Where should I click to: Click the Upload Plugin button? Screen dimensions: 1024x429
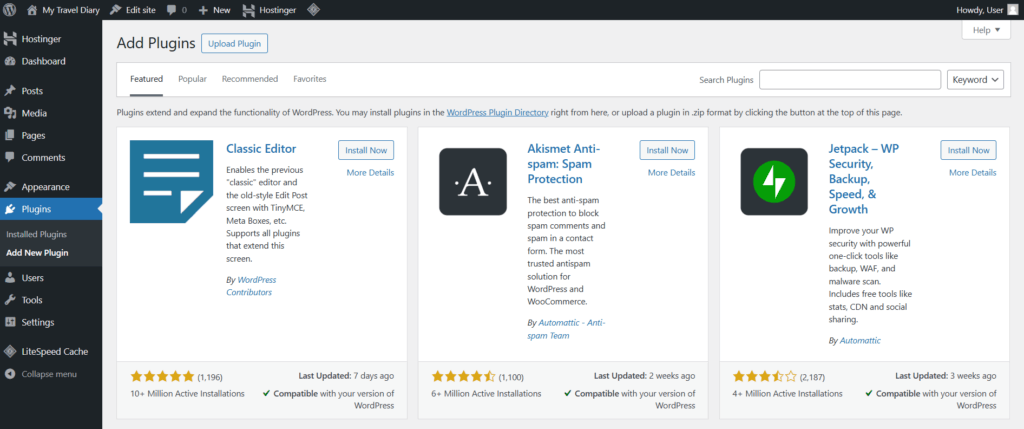[234, 43]
